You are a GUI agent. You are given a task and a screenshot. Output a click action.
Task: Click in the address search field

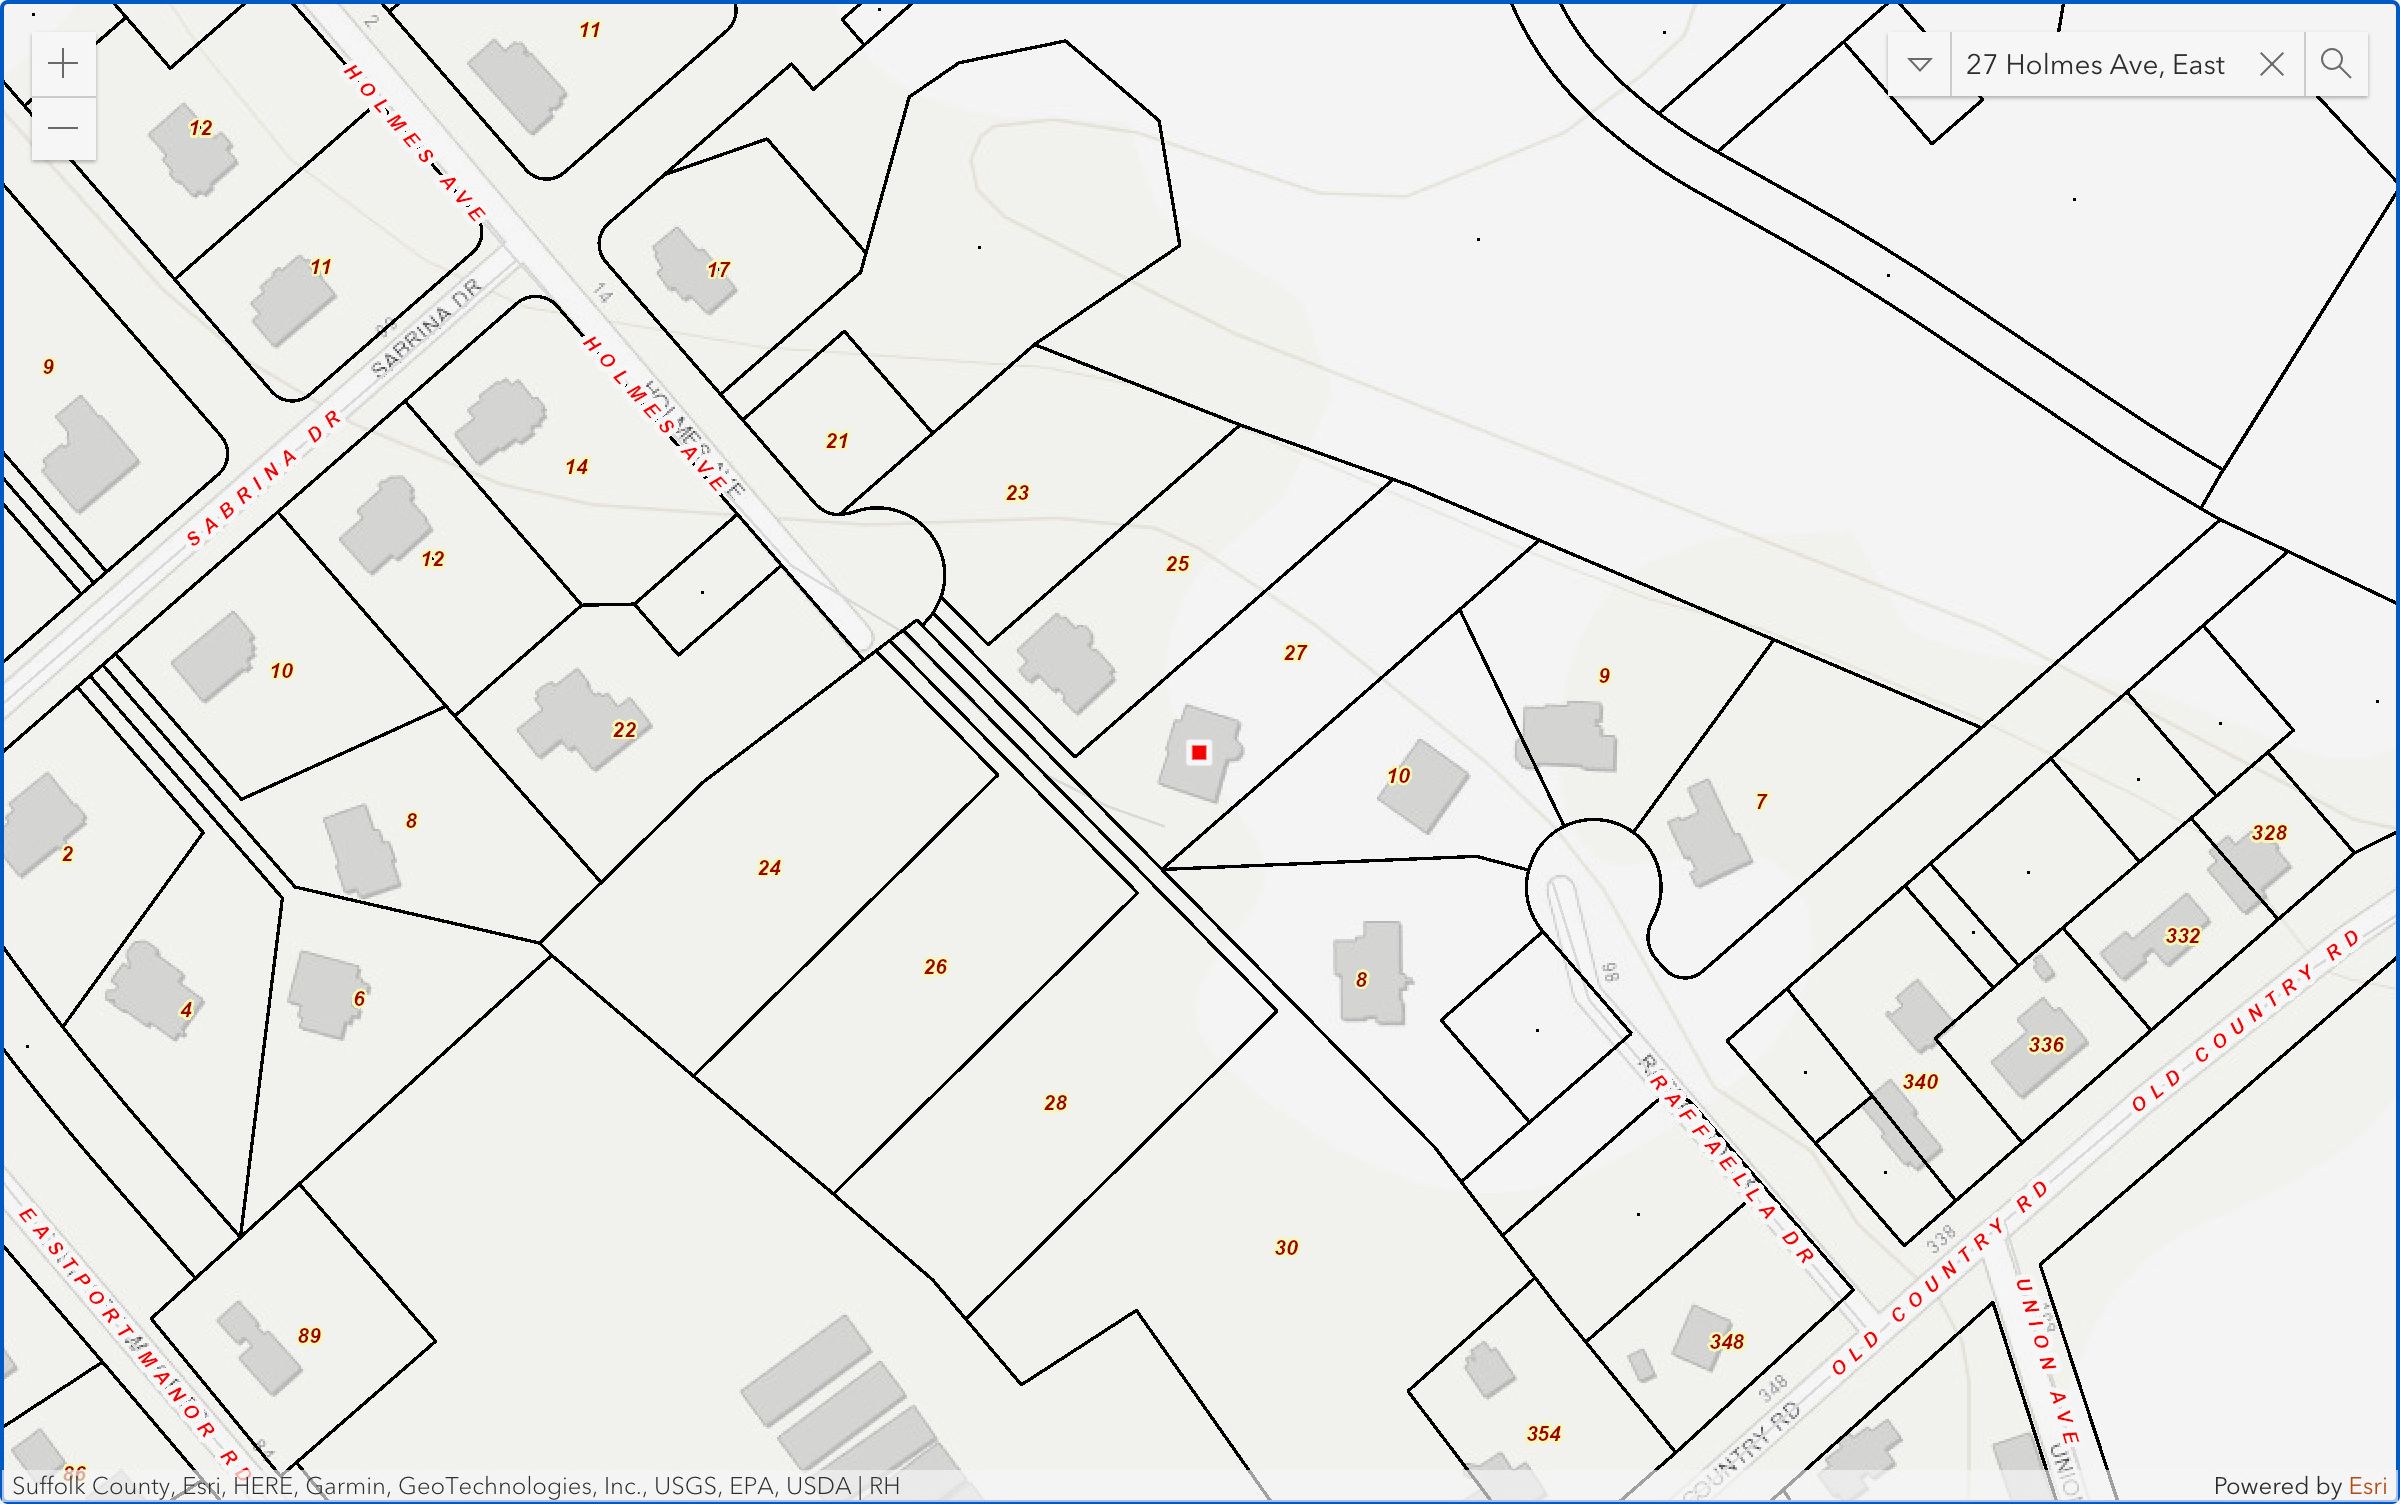[2095, 65]
